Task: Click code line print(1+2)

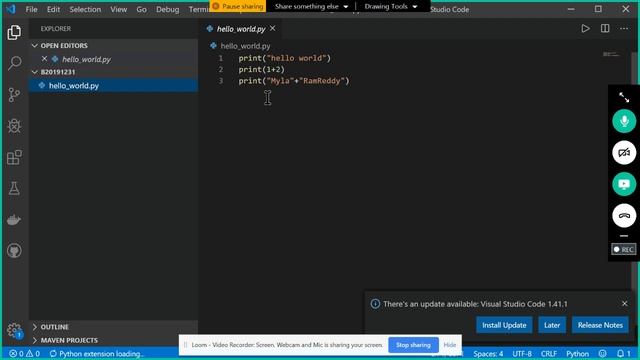Action: pos(261,69)
